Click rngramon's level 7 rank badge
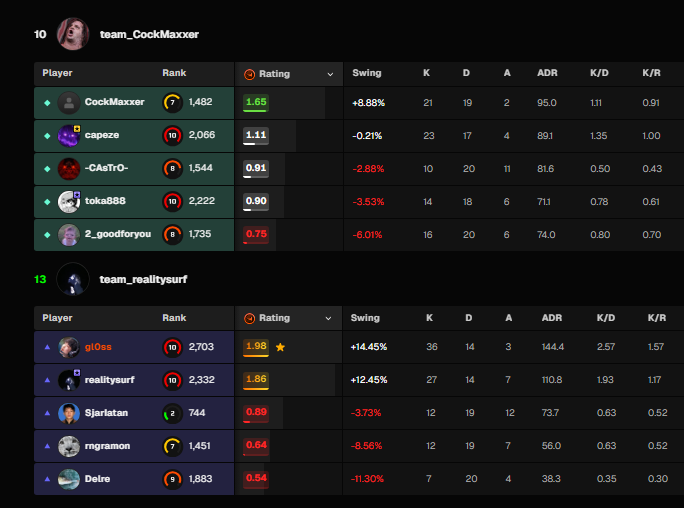 (x=172, y=447)
